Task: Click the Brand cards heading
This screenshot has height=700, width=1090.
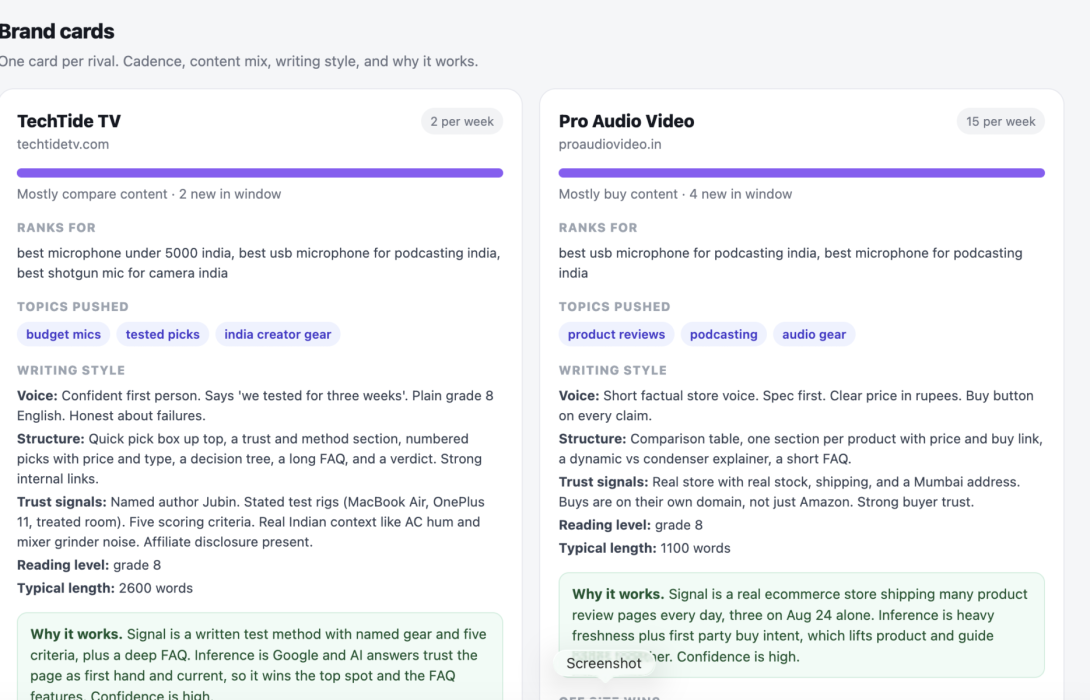Action: tap(57, 31)
